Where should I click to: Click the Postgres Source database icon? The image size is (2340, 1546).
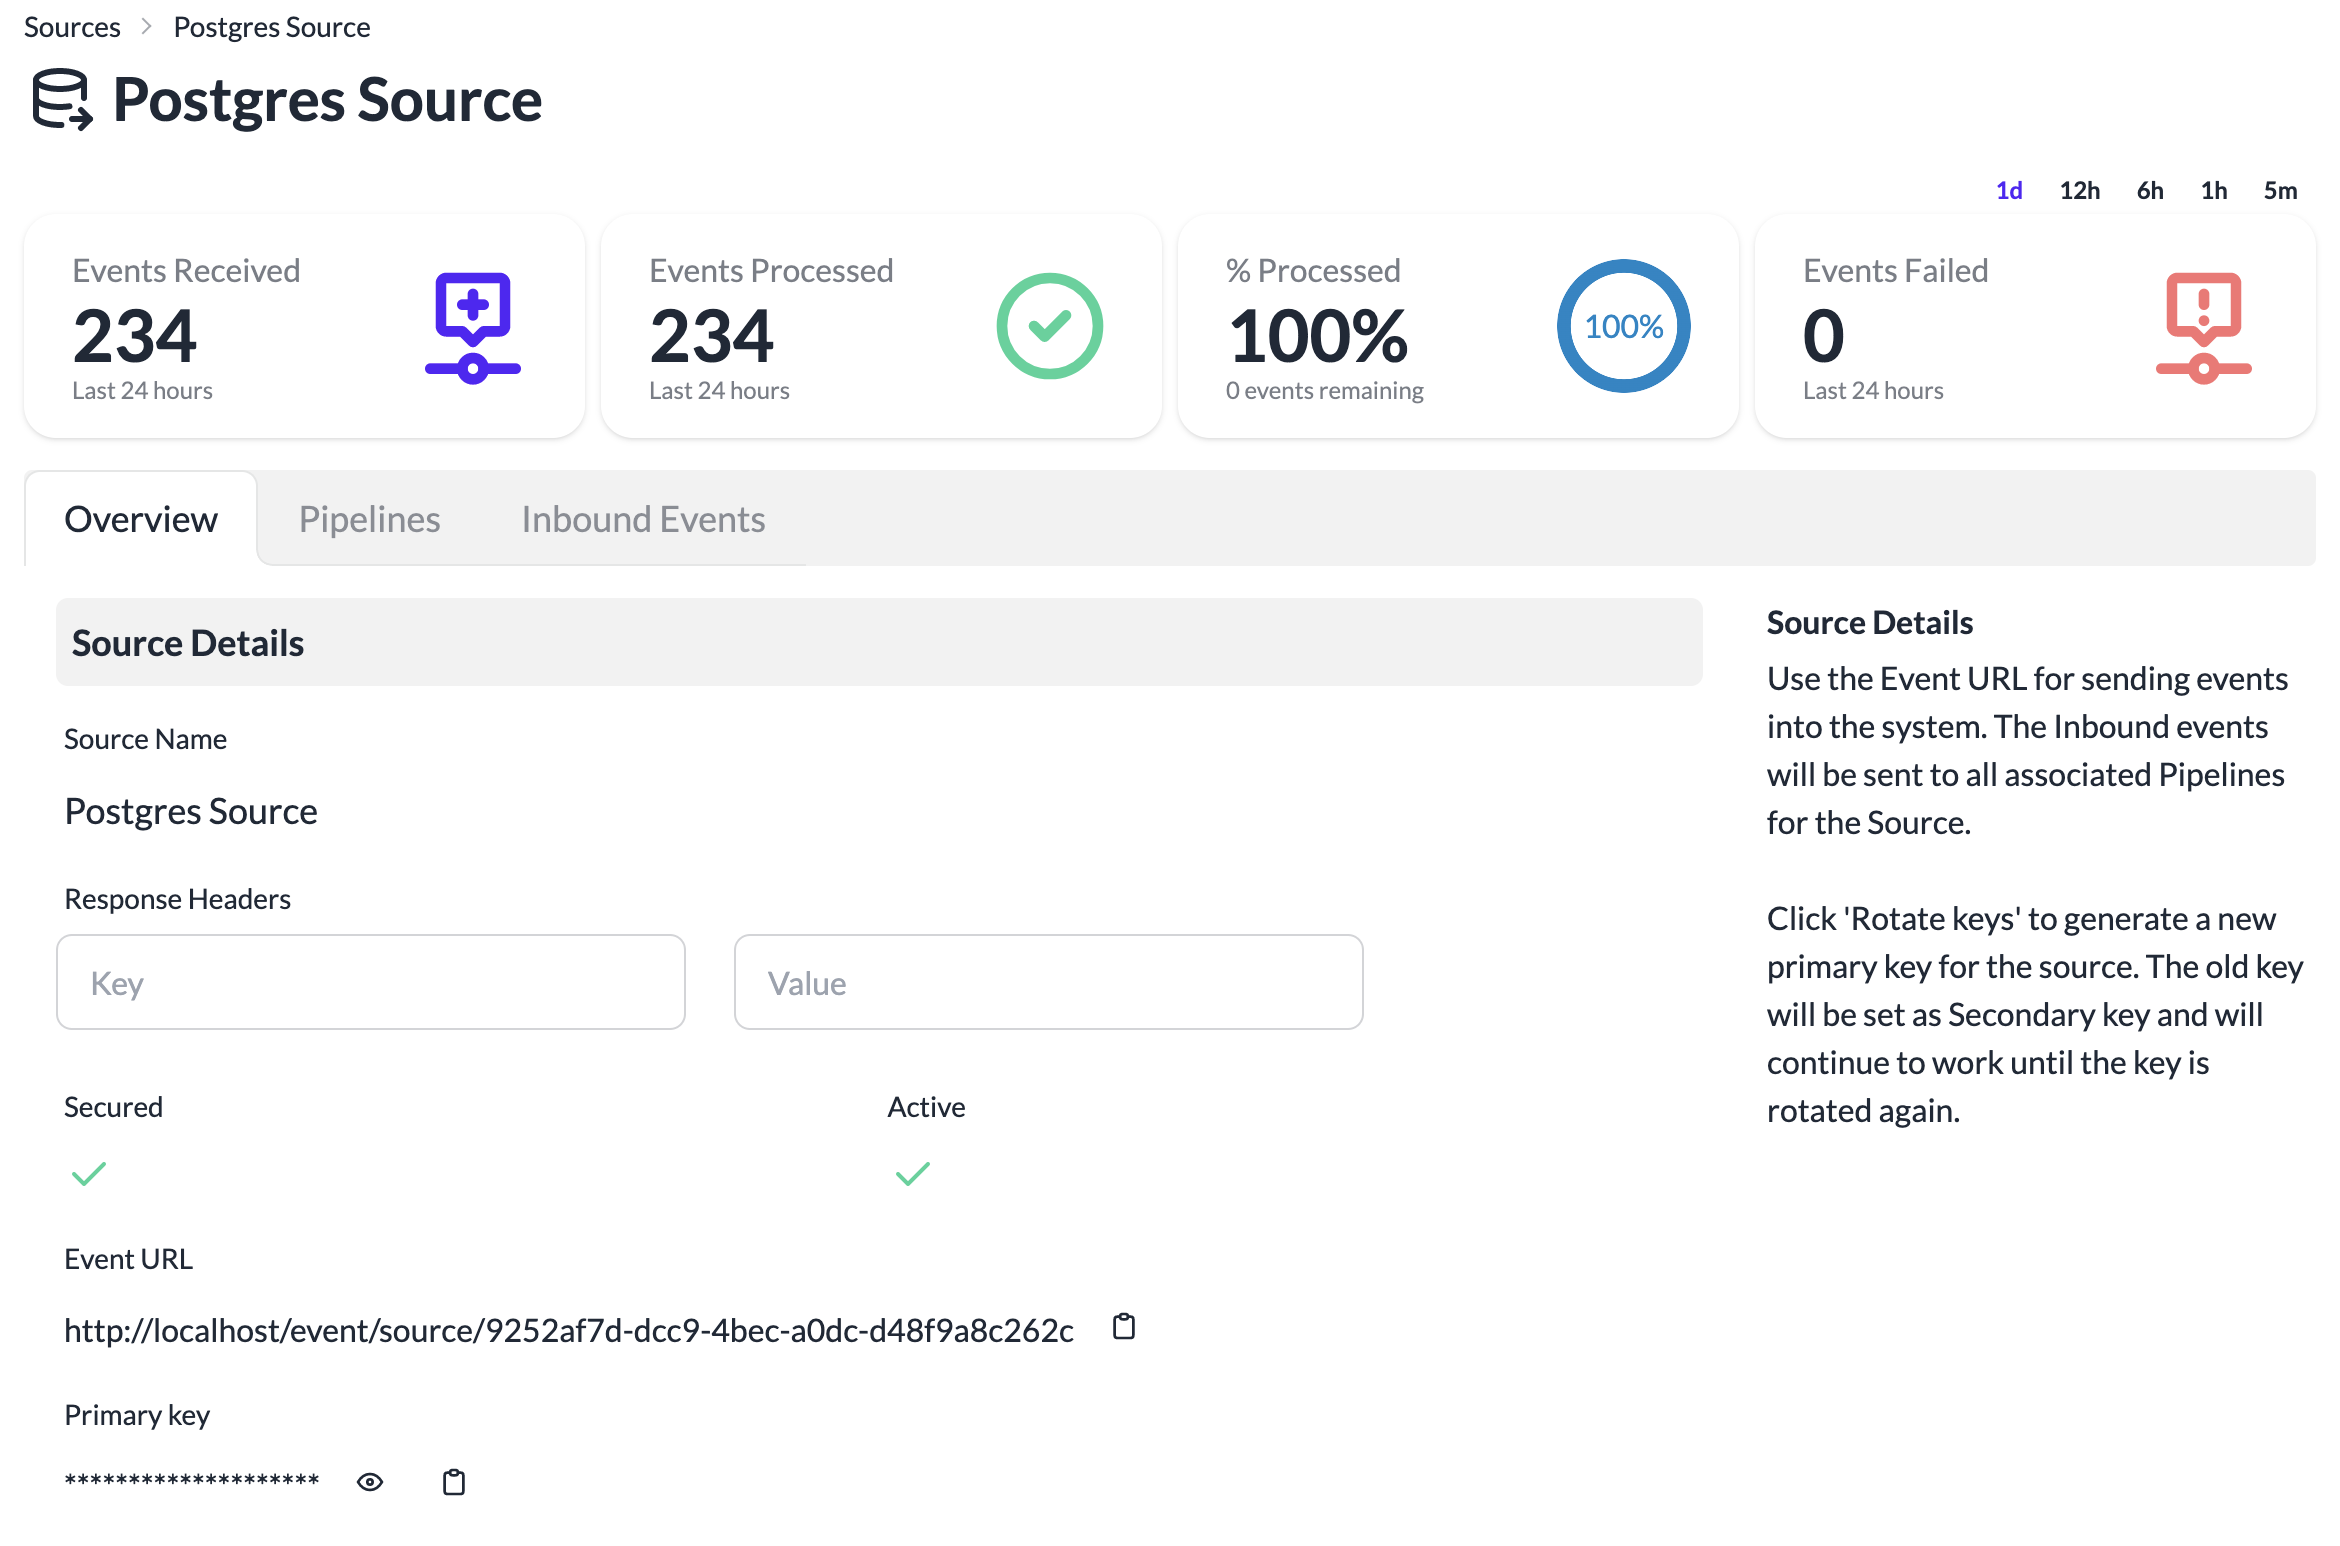point(62,99)
